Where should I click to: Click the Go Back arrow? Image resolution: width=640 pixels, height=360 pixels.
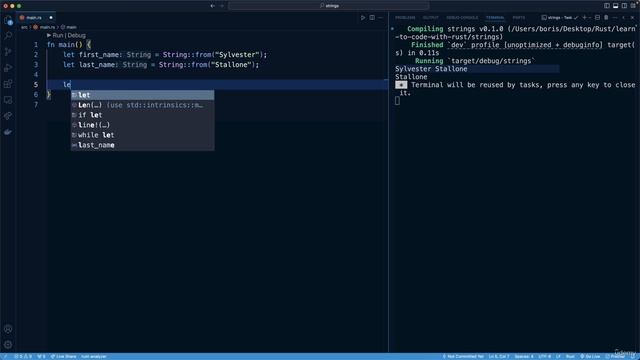[x=212, y=6]
